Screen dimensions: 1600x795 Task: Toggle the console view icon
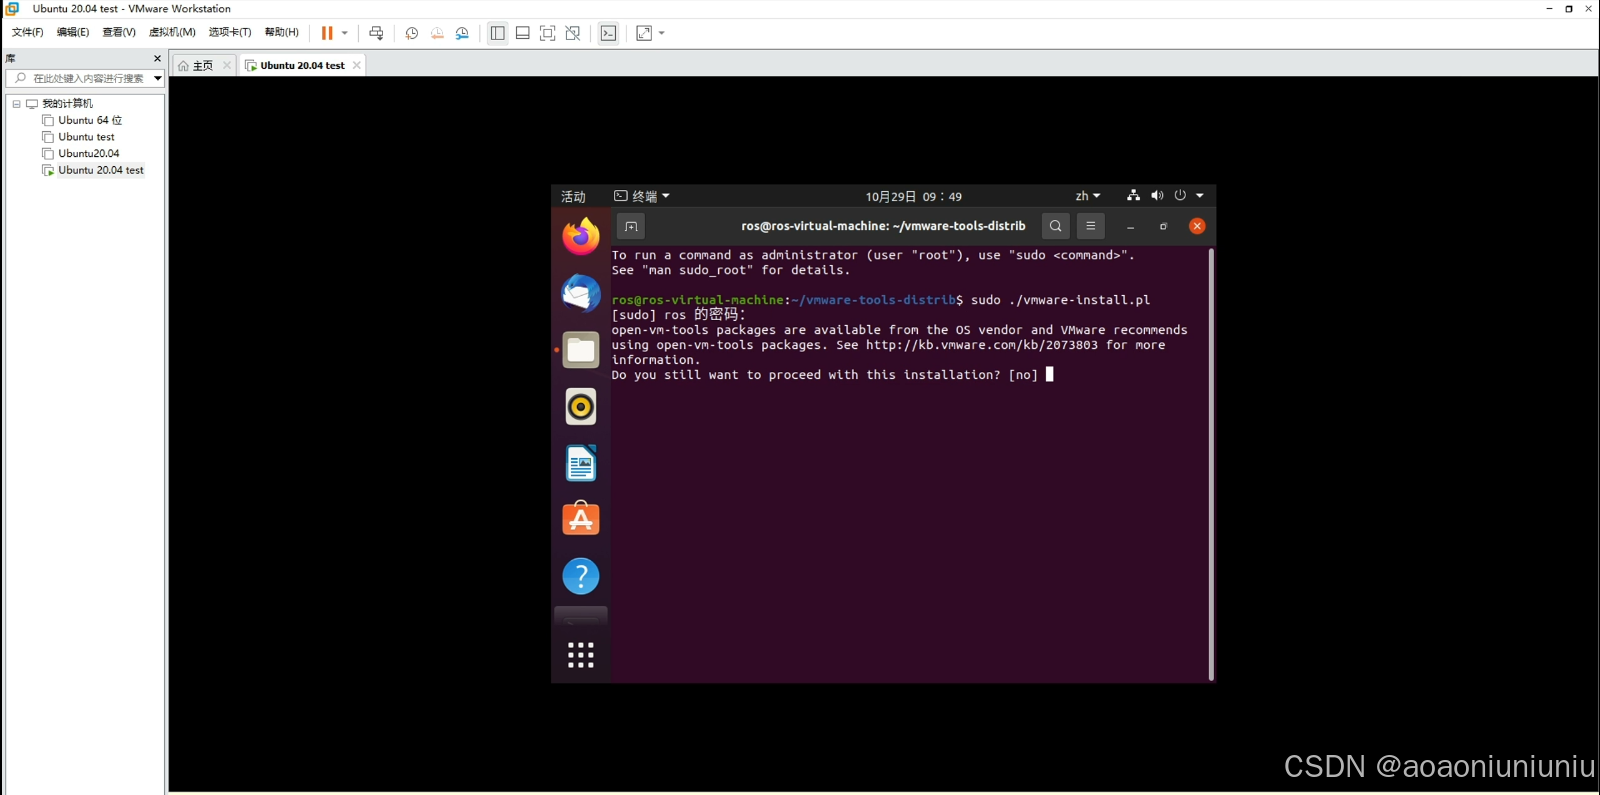pyautogui.click(x=608, y=33)
